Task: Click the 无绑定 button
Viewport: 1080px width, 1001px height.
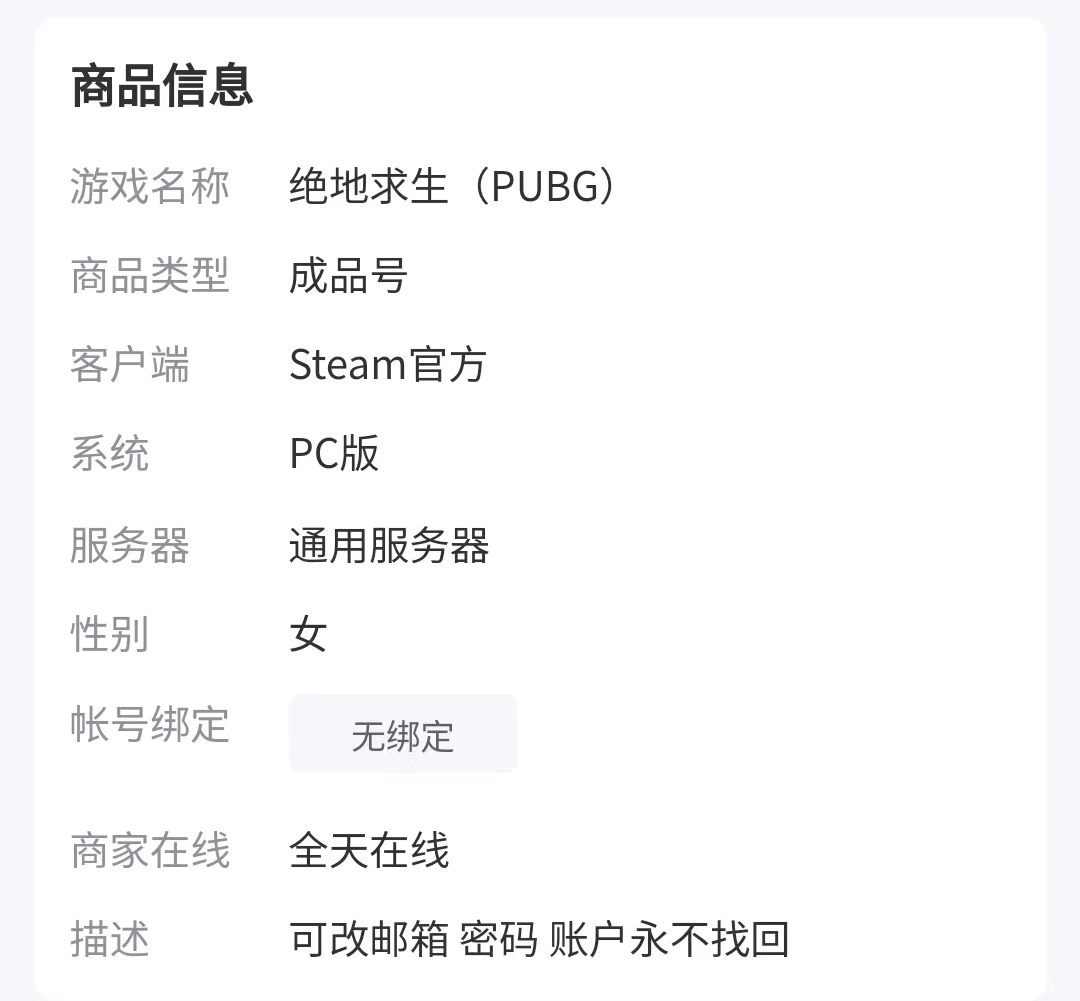Action: pos(403,735)
